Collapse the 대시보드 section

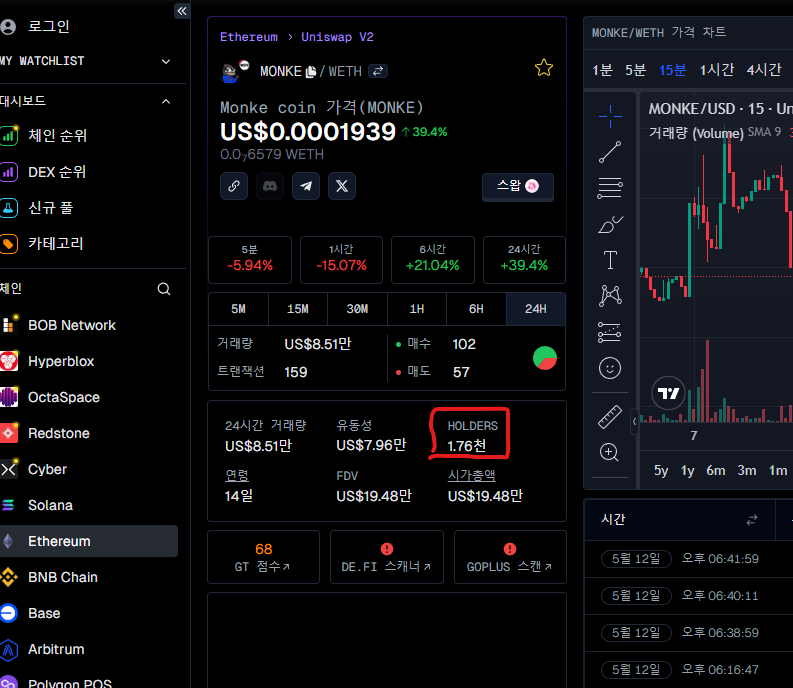pyautogui.click(x=166, y=101)
